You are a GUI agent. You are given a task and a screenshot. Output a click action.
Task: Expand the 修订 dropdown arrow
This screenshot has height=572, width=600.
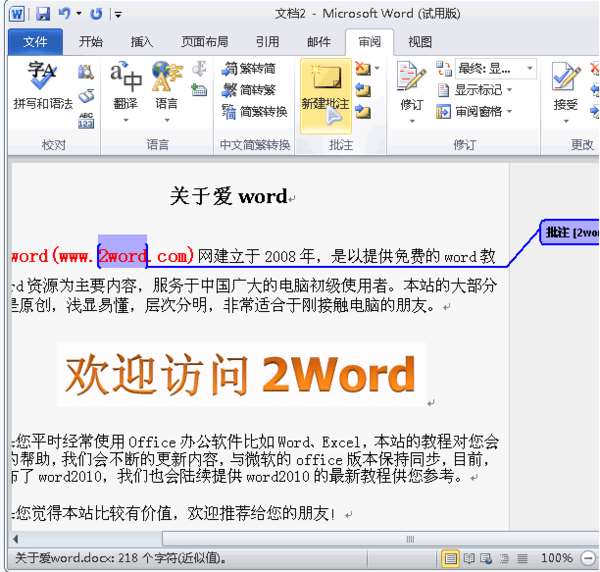pyautogui.click(x=412, y=121)
